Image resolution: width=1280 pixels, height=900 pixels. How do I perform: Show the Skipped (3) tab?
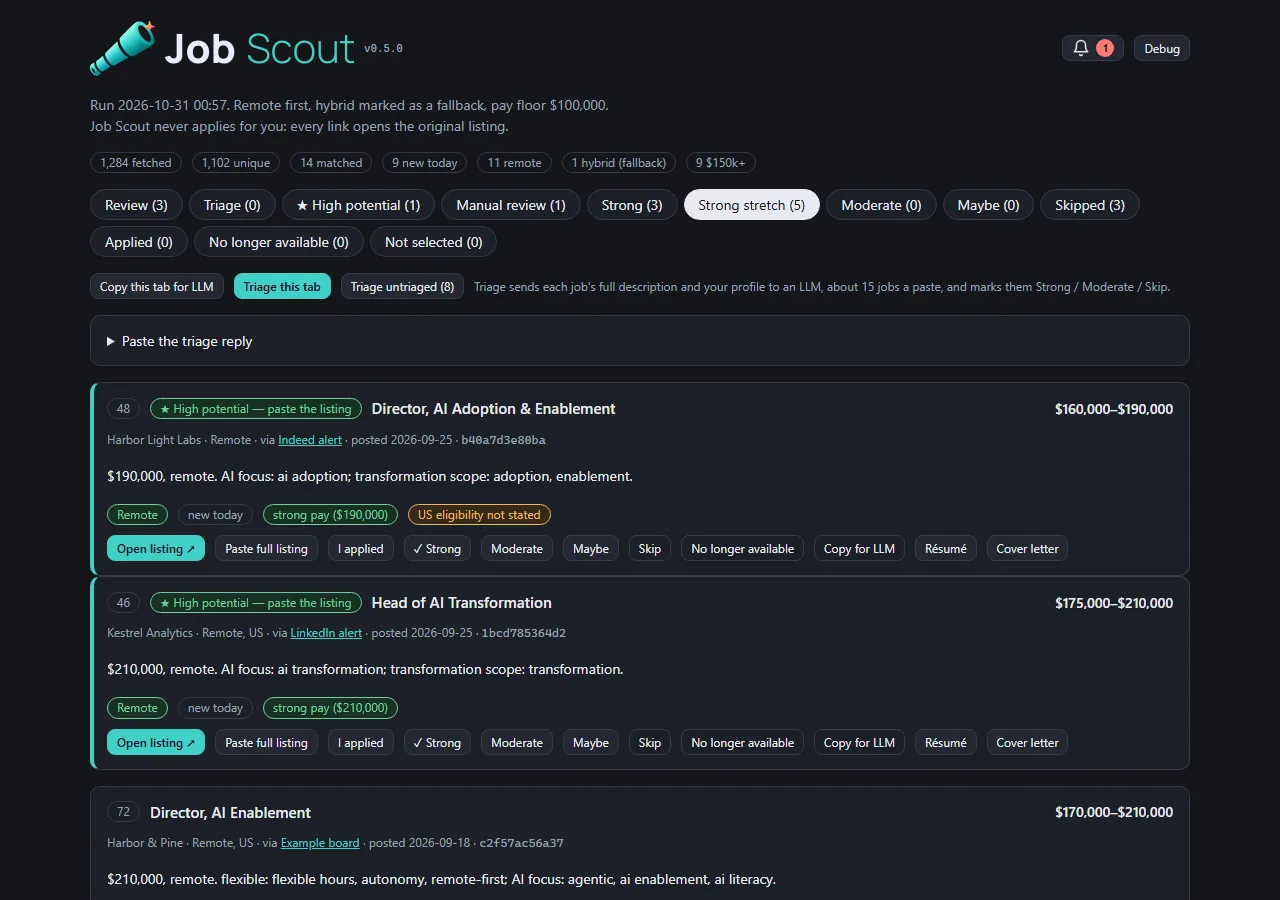tap(1090, 205)
